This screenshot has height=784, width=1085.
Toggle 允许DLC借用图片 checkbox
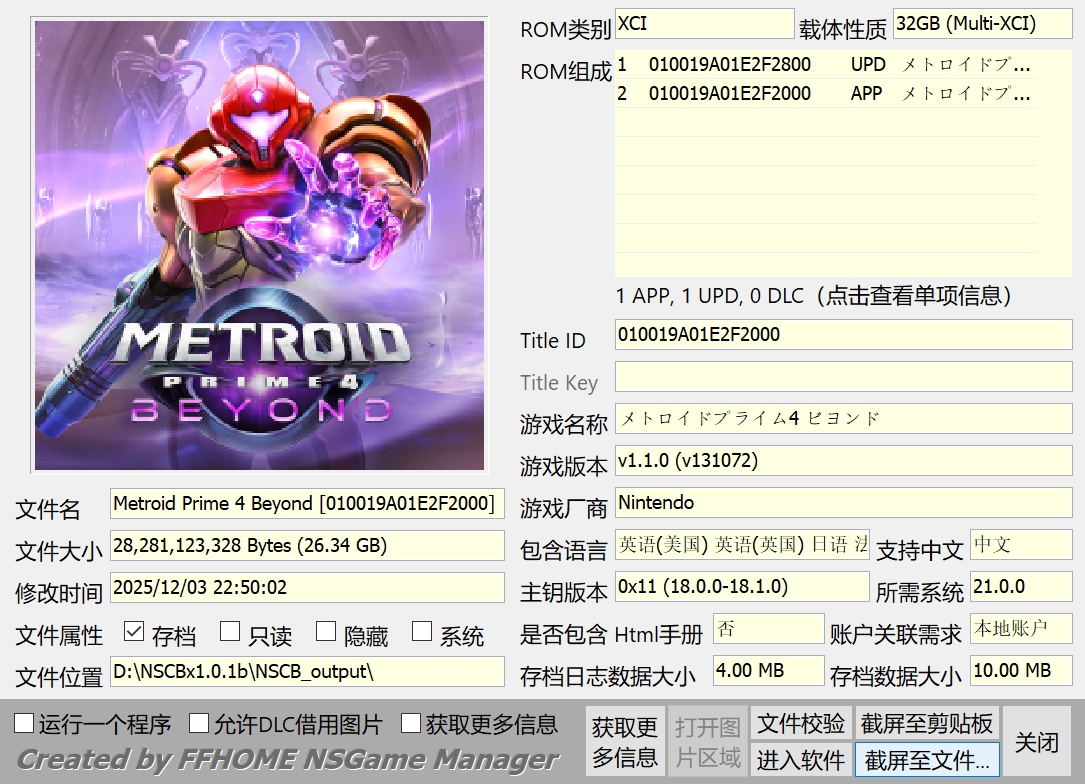tap(200, 723)
